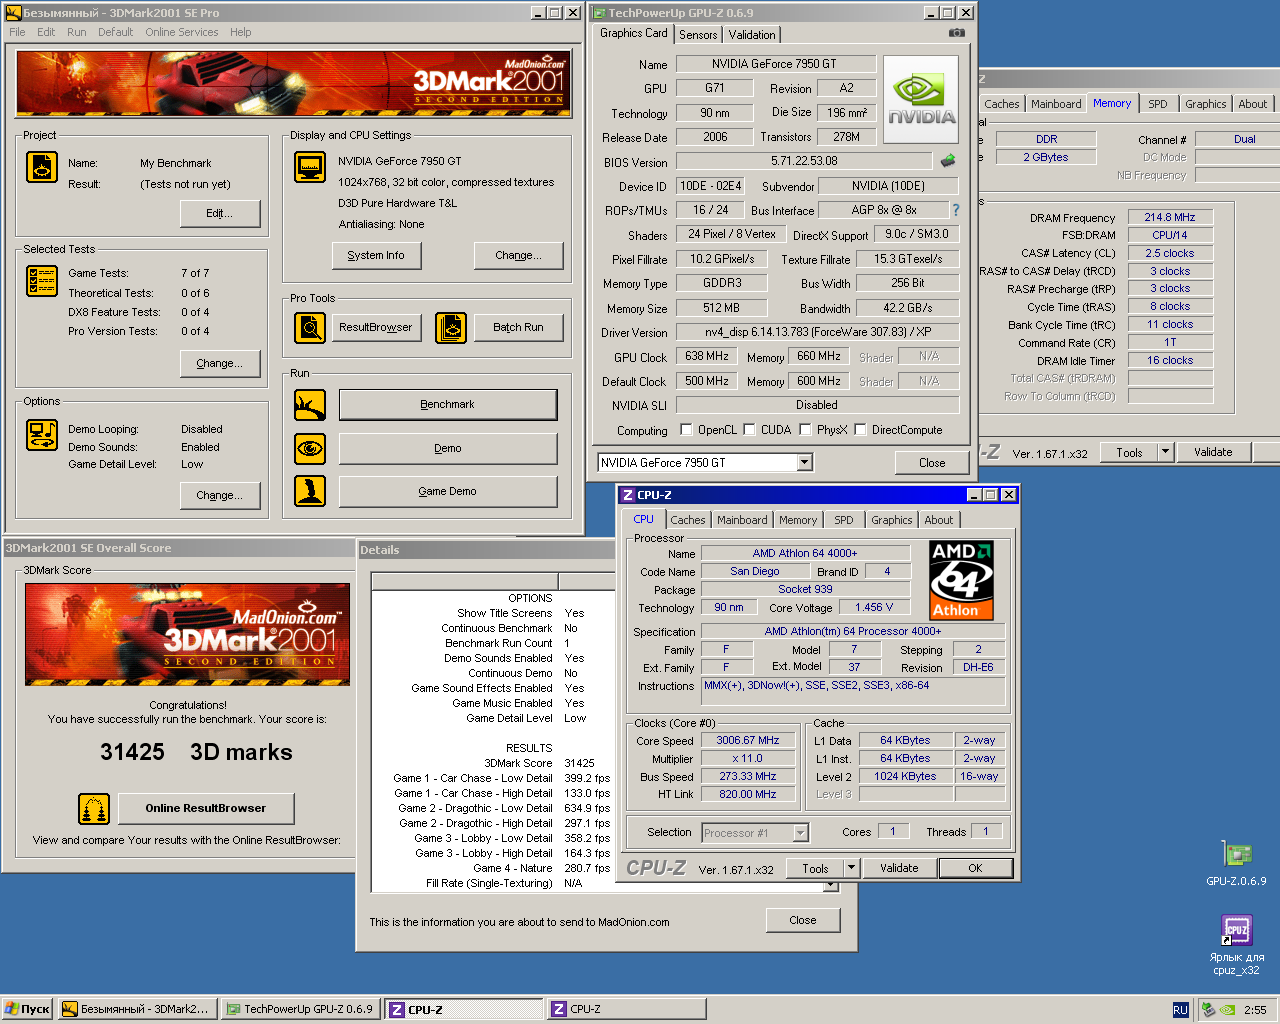Enable the OpenCL checkbox
Image resolution: width=1280 pixels, height=1024 pixels.
pyautogui.click(x=686, y=430)
